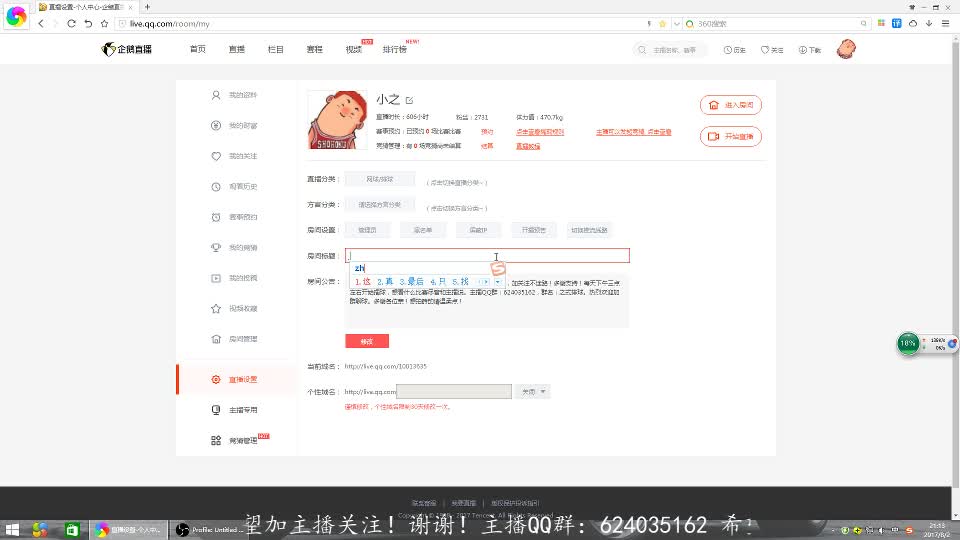Image resolution: width=960 pixels, height=540 pixels.
Task: Click the red 修改 submit button
Action: coord(366,341)
